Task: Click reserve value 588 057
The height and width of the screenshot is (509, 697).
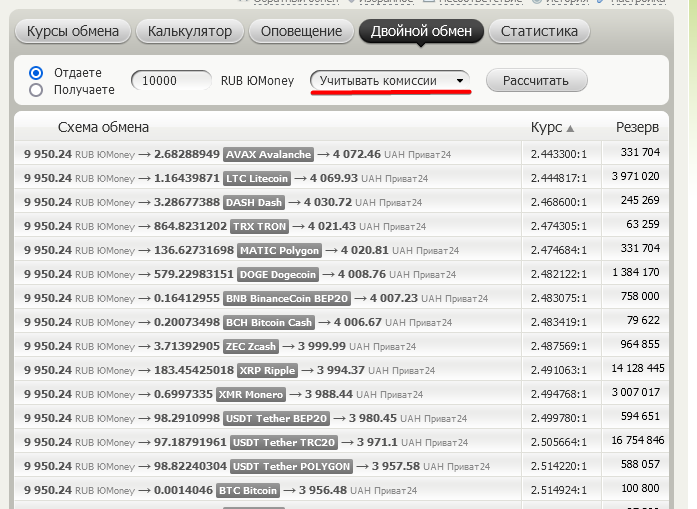Action: [640, 464]
